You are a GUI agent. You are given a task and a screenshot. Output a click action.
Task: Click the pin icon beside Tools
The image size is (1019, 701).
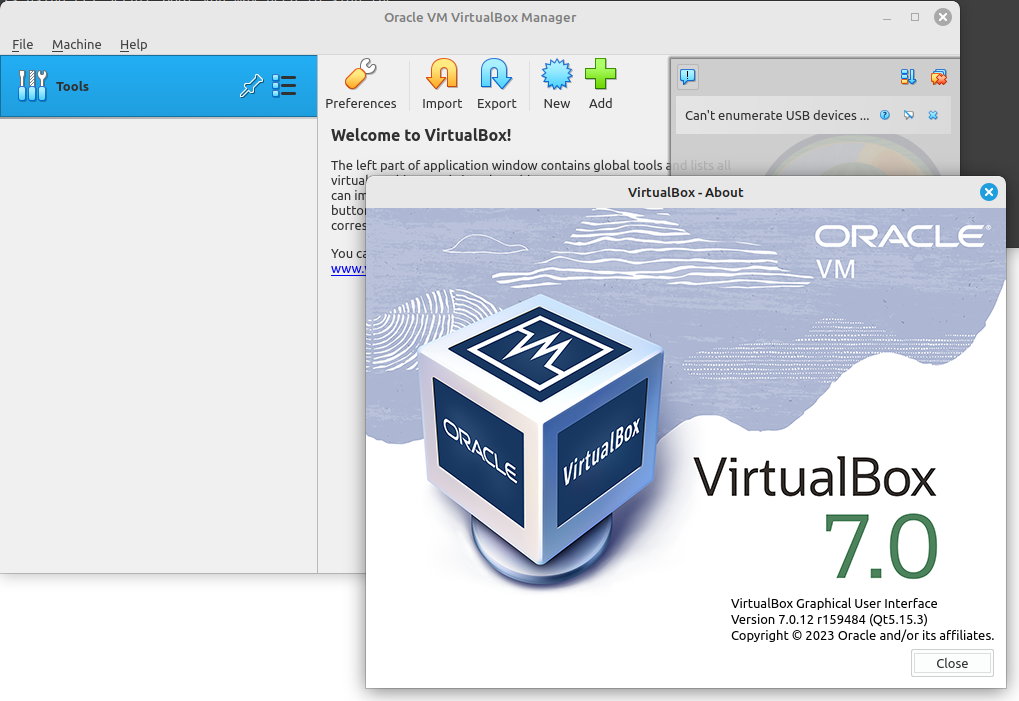pos(251,86)
